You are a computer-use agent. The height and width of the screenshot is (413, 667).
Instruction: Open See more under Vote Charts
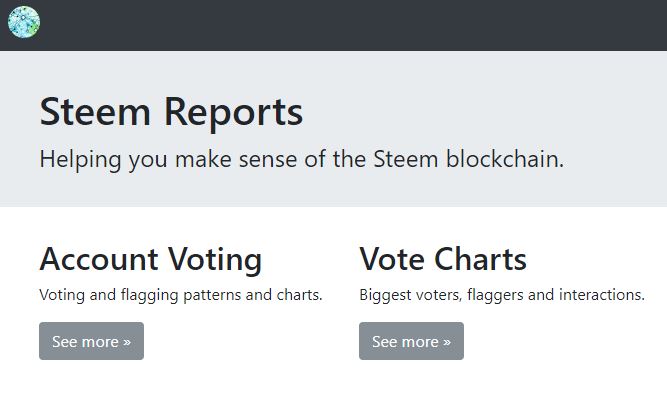[x=411, y=341]
